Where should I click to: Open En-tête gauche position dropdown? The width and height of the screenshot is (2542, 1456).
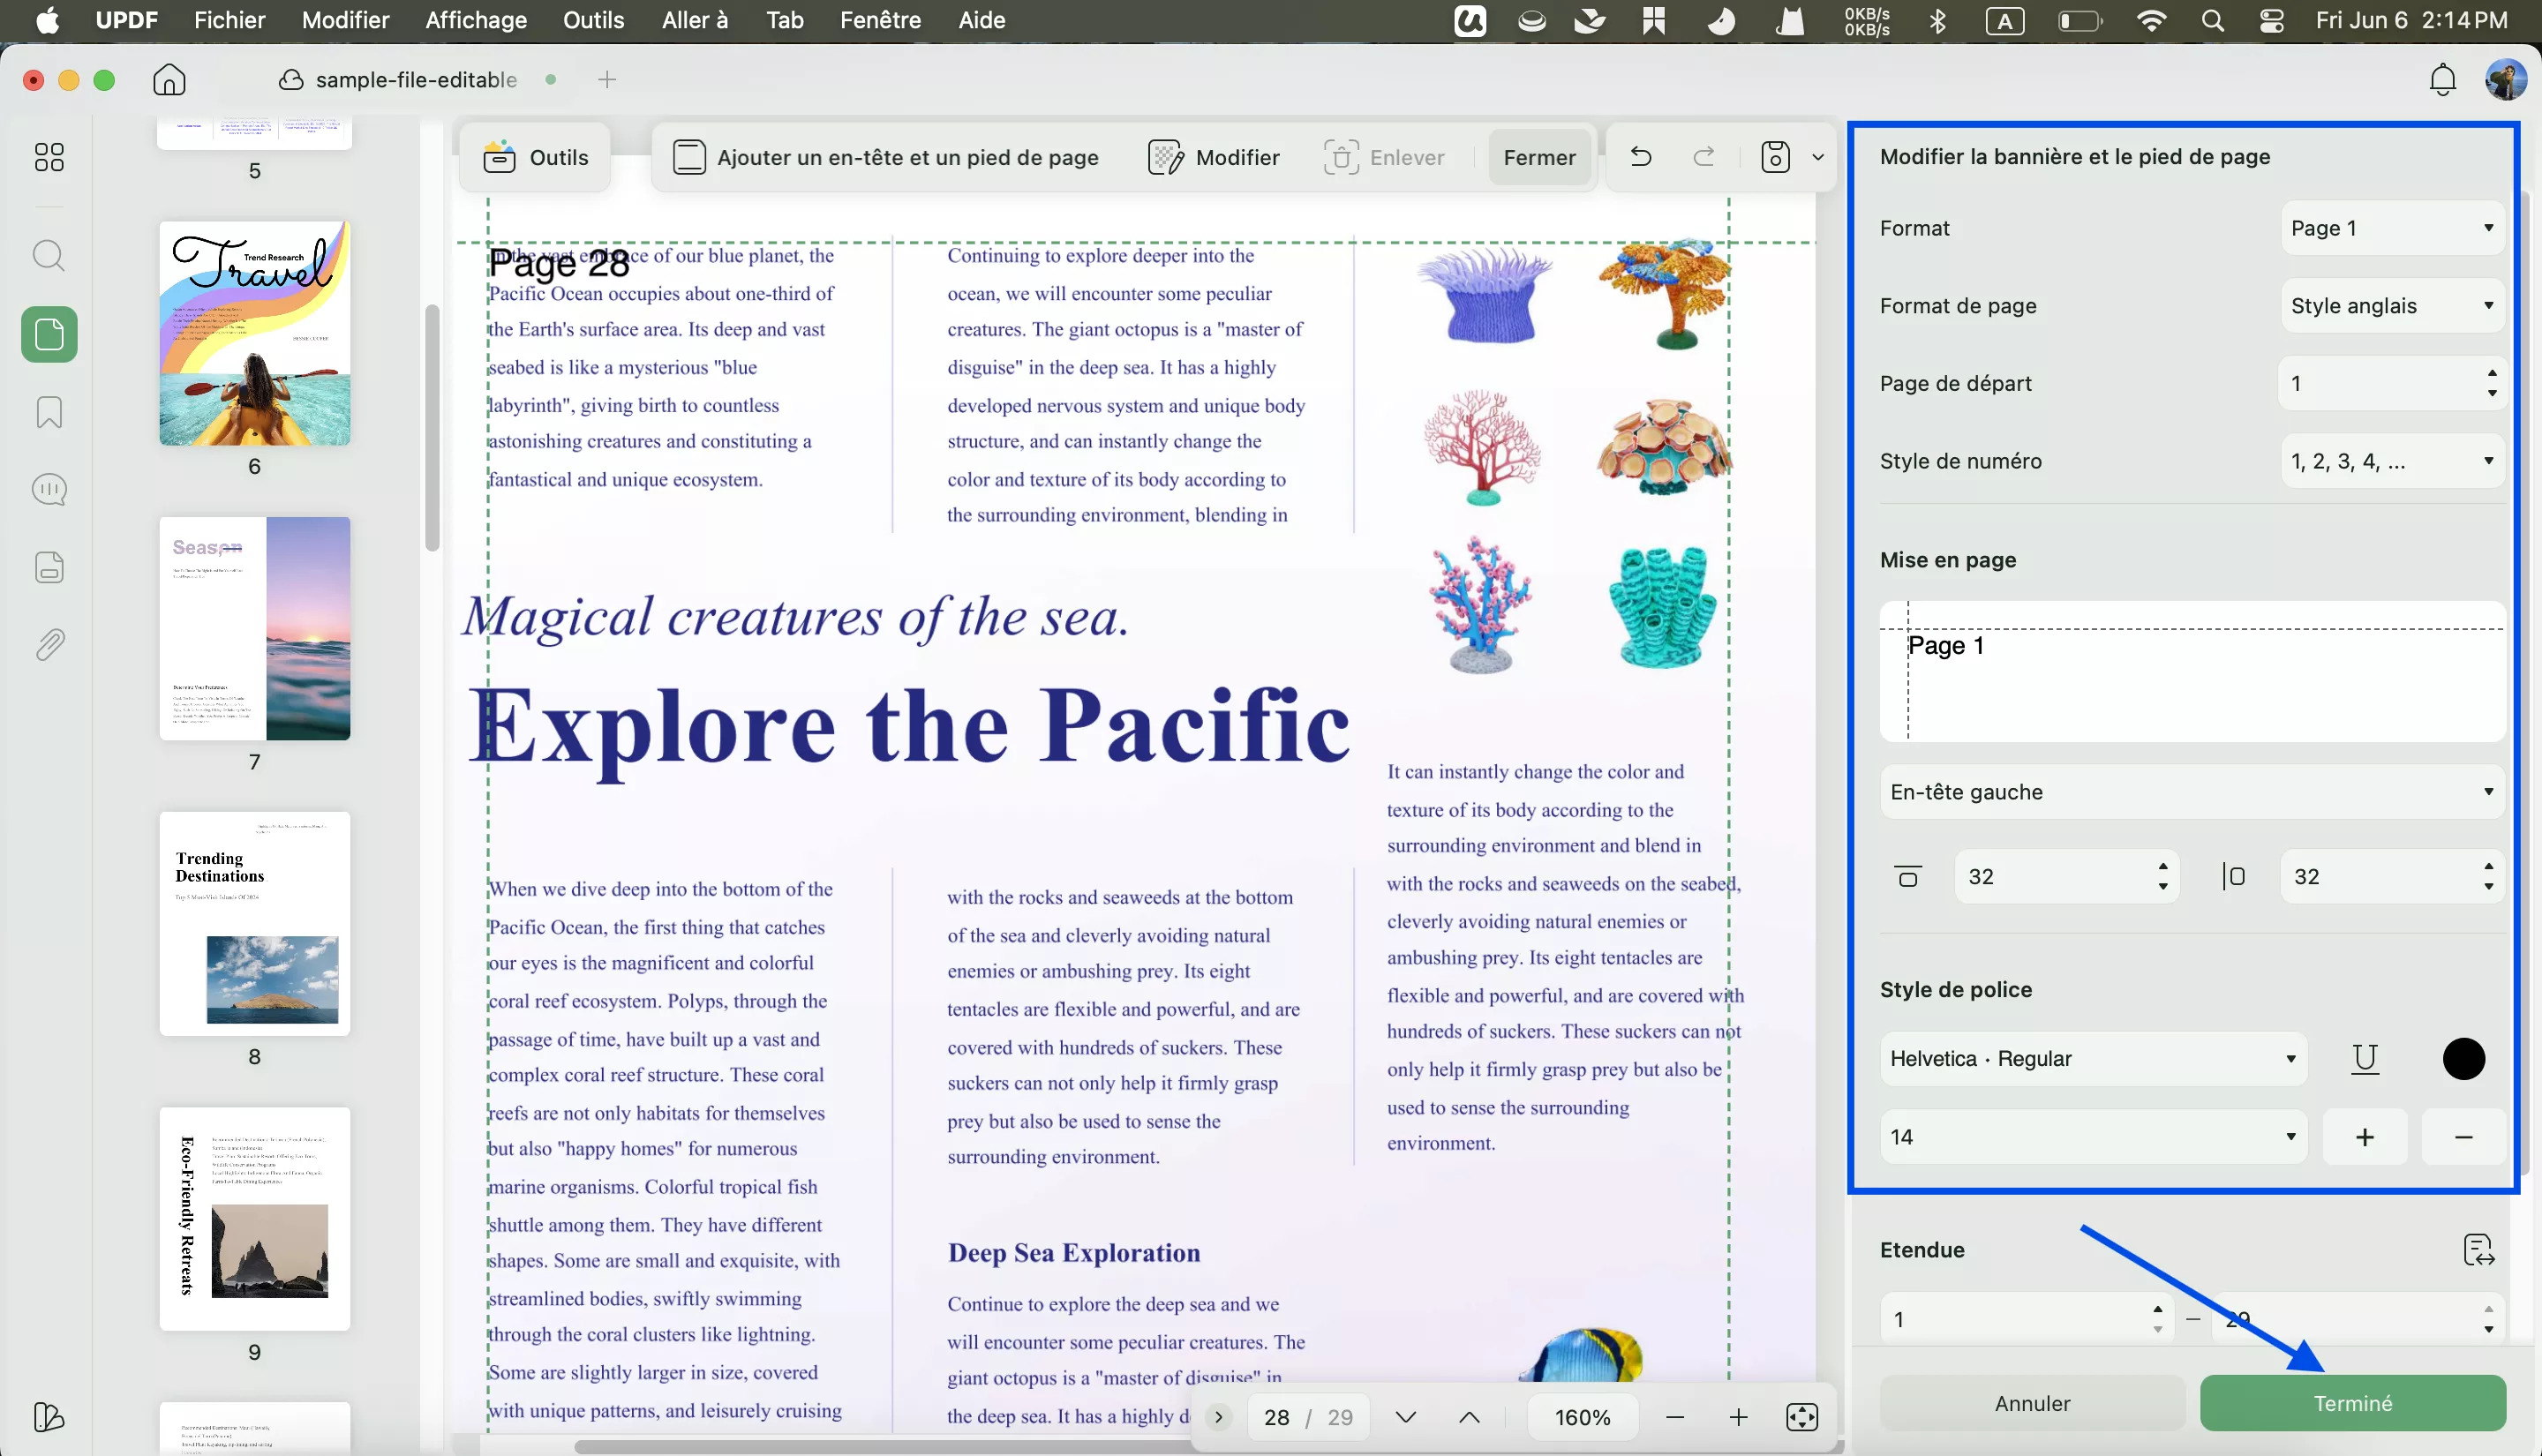tap(2192, 792)
